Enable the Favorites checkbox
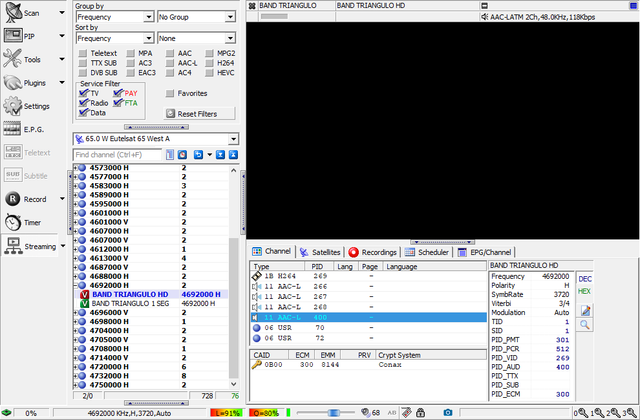640x420 pixels. [x=170, y=93]
